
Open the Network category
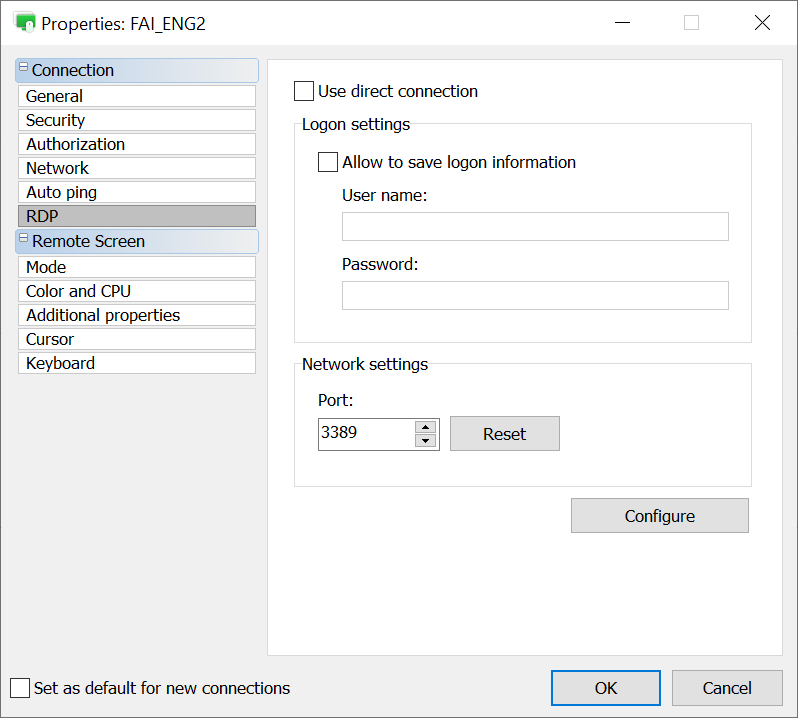click(136, 168)
